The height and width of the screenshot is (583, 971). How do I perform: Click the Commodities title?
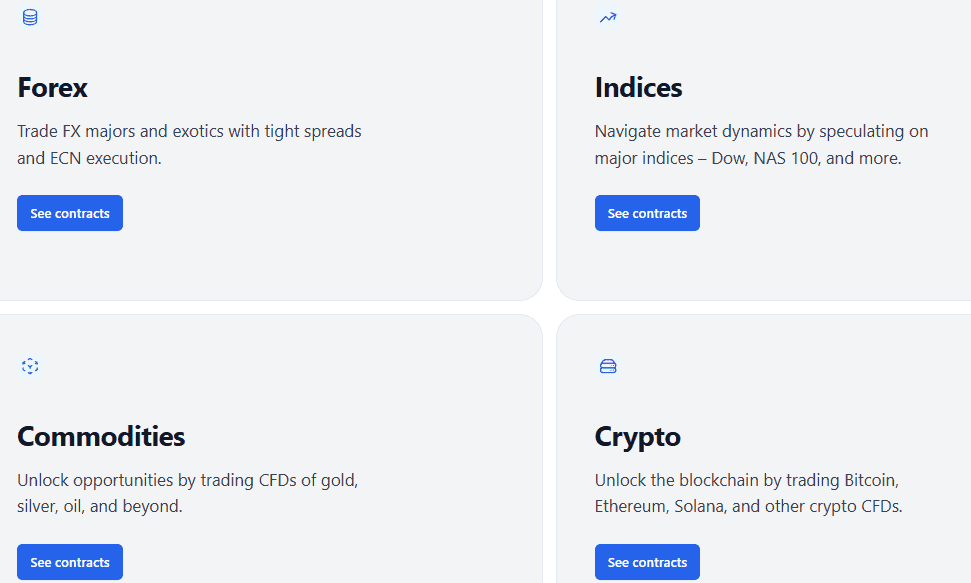pos(101,437)
